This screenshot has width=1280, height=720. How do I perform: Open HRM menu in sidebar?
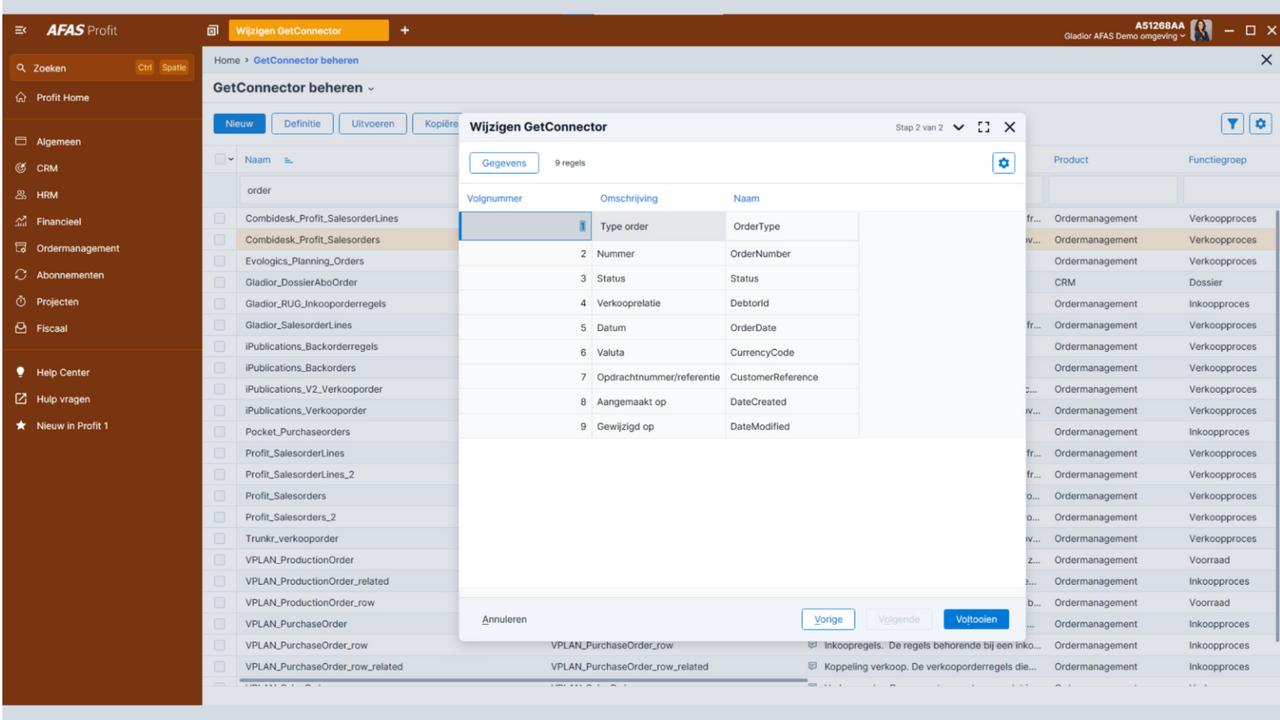tap(47, 195)
